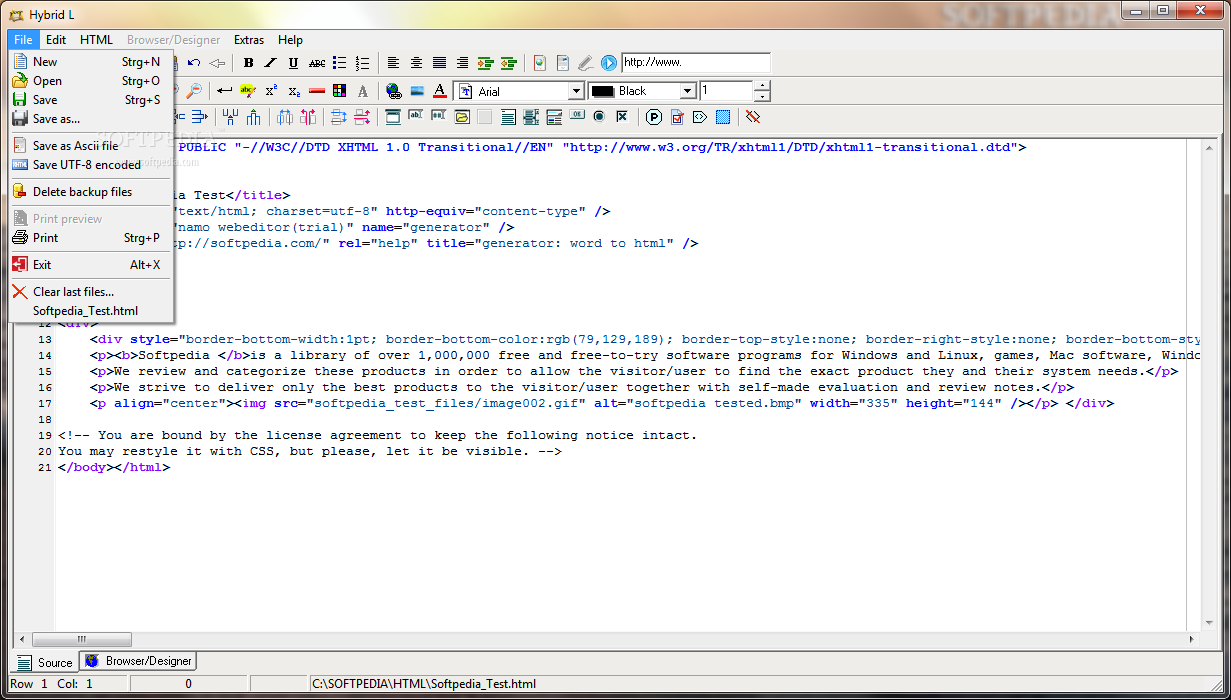The width and height of the screenshot is (1231, 700).
Task: Decrease the size value with down arrow
Action: [762, 96]
